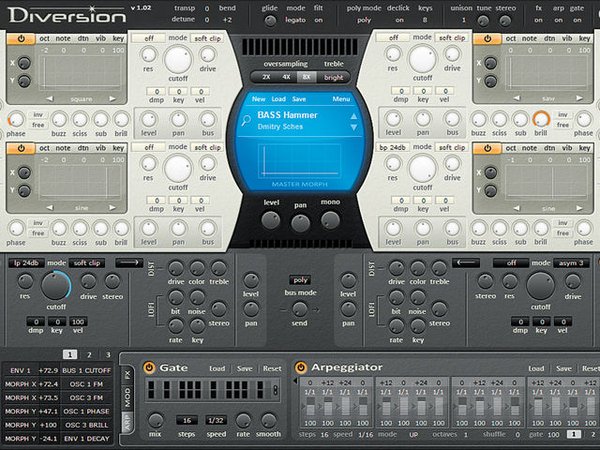Click the preset search magnifier icon

click(246, 121)
